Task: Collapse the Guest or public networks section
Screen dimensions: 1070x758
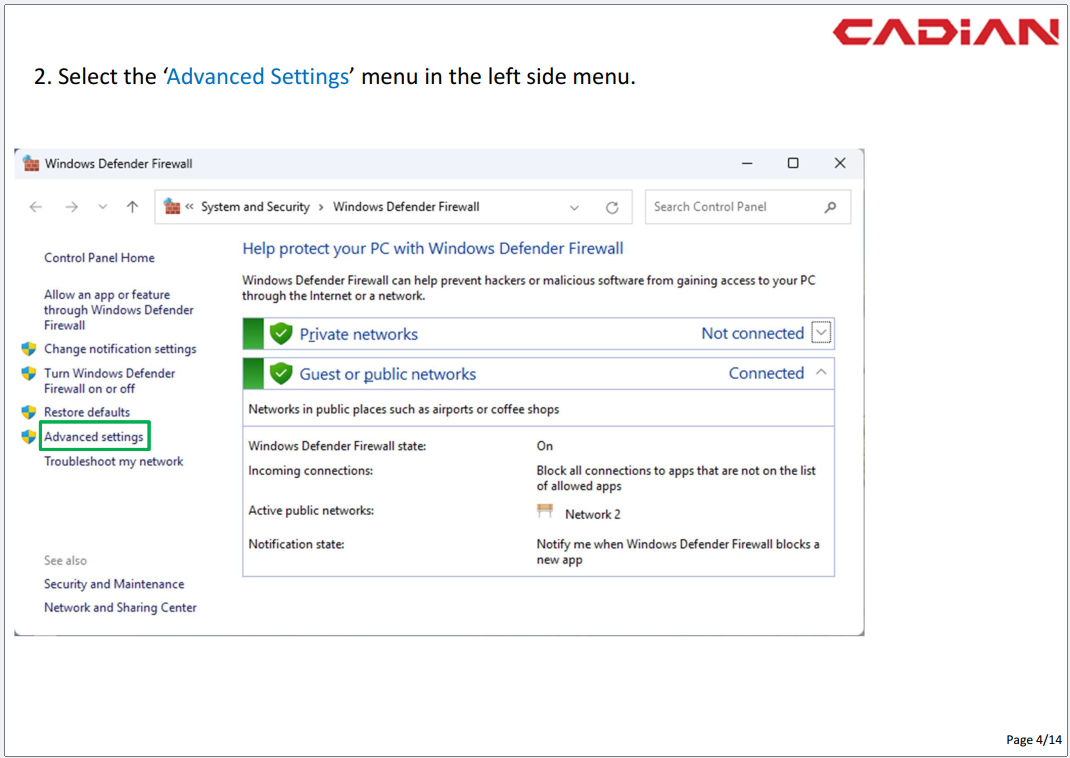Action: coord(821,373)
